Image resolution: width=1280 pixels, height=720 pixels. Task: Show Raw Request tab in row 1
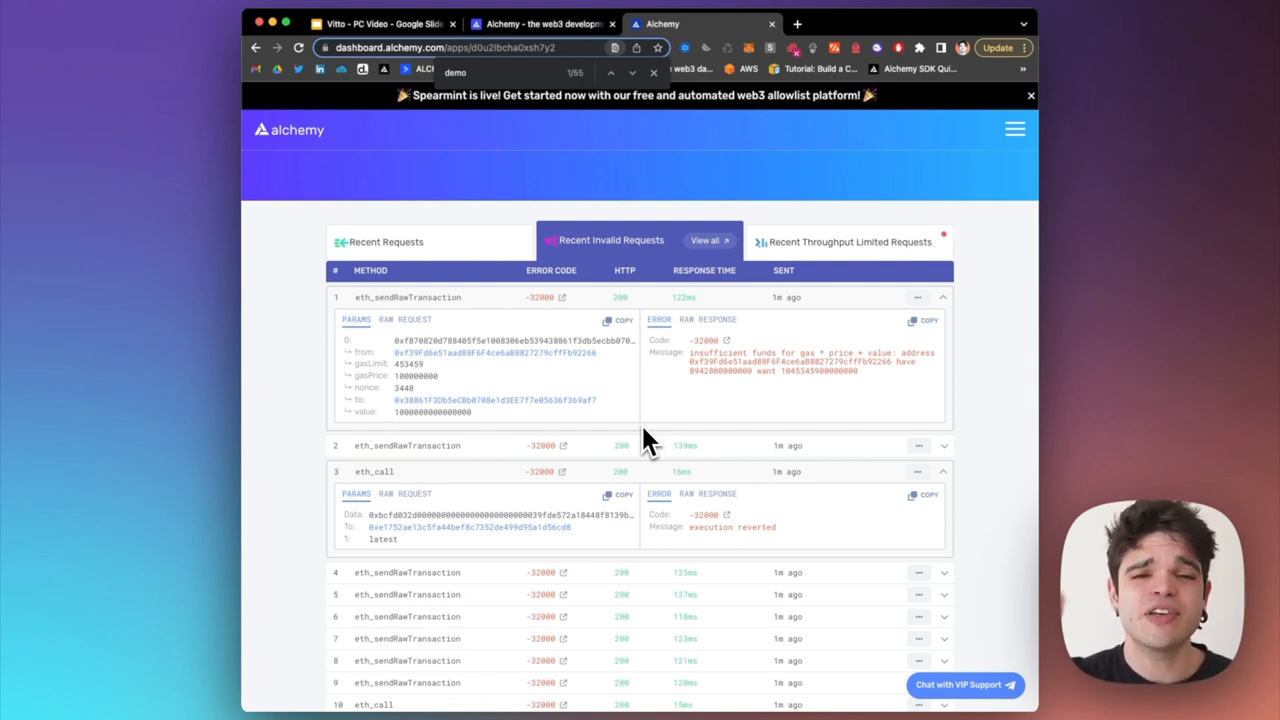[405, 320]
